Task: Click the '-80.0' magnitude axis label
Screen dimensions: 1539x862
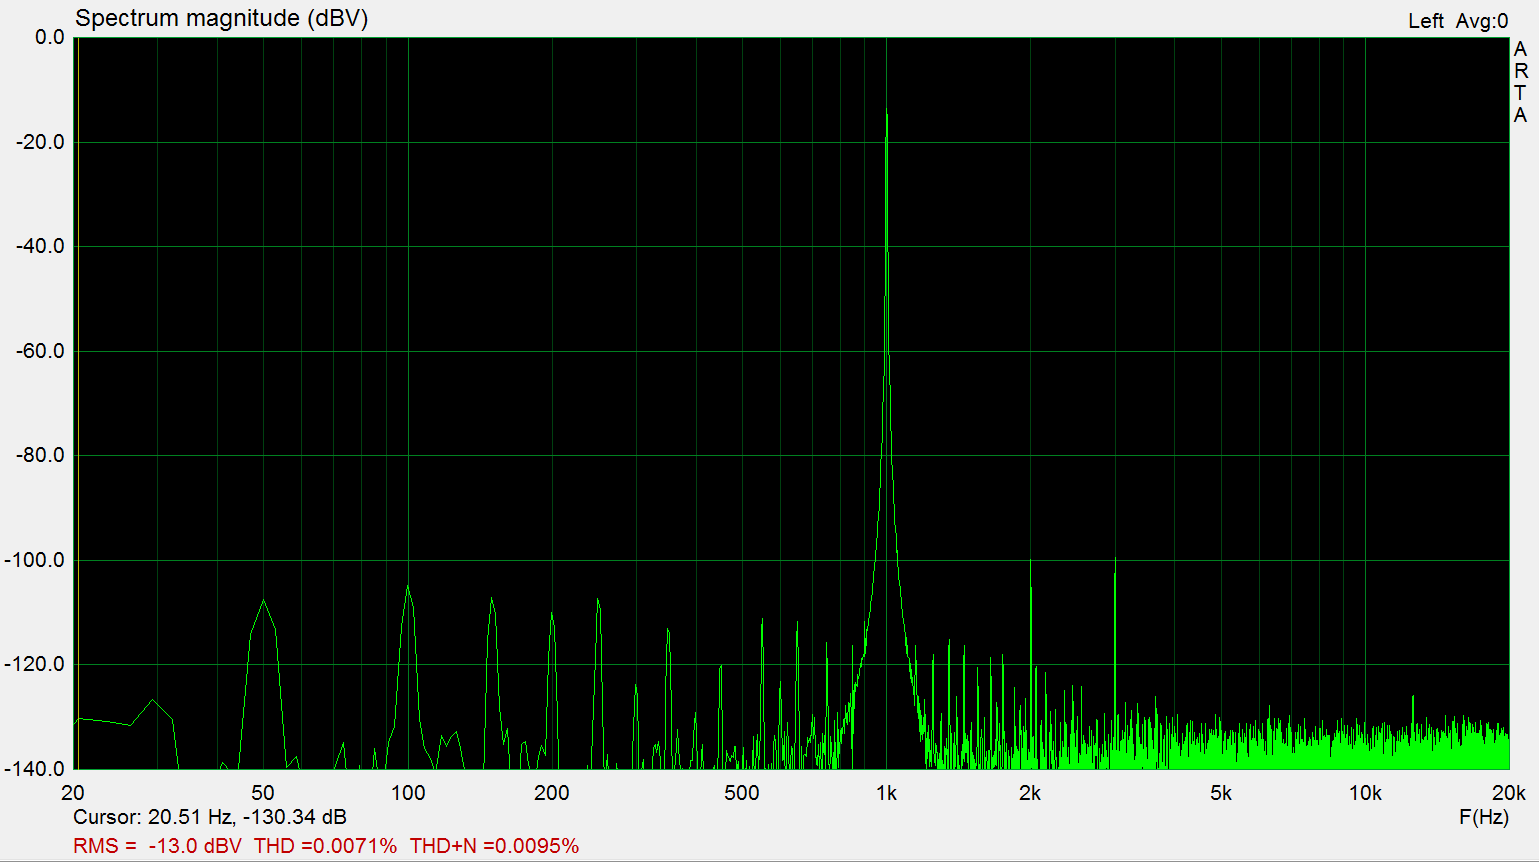Action: (40, 455)
